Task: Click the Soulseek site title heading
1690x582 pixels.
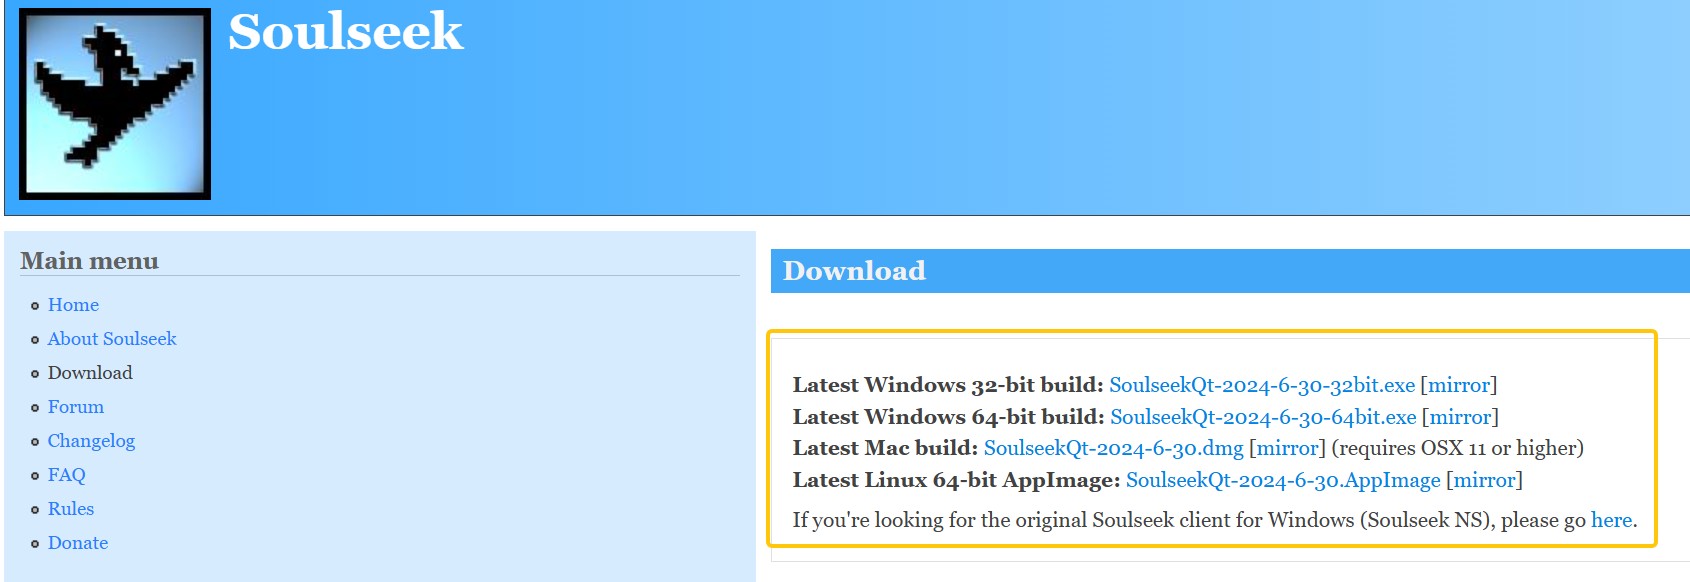Action: point(345,31)
